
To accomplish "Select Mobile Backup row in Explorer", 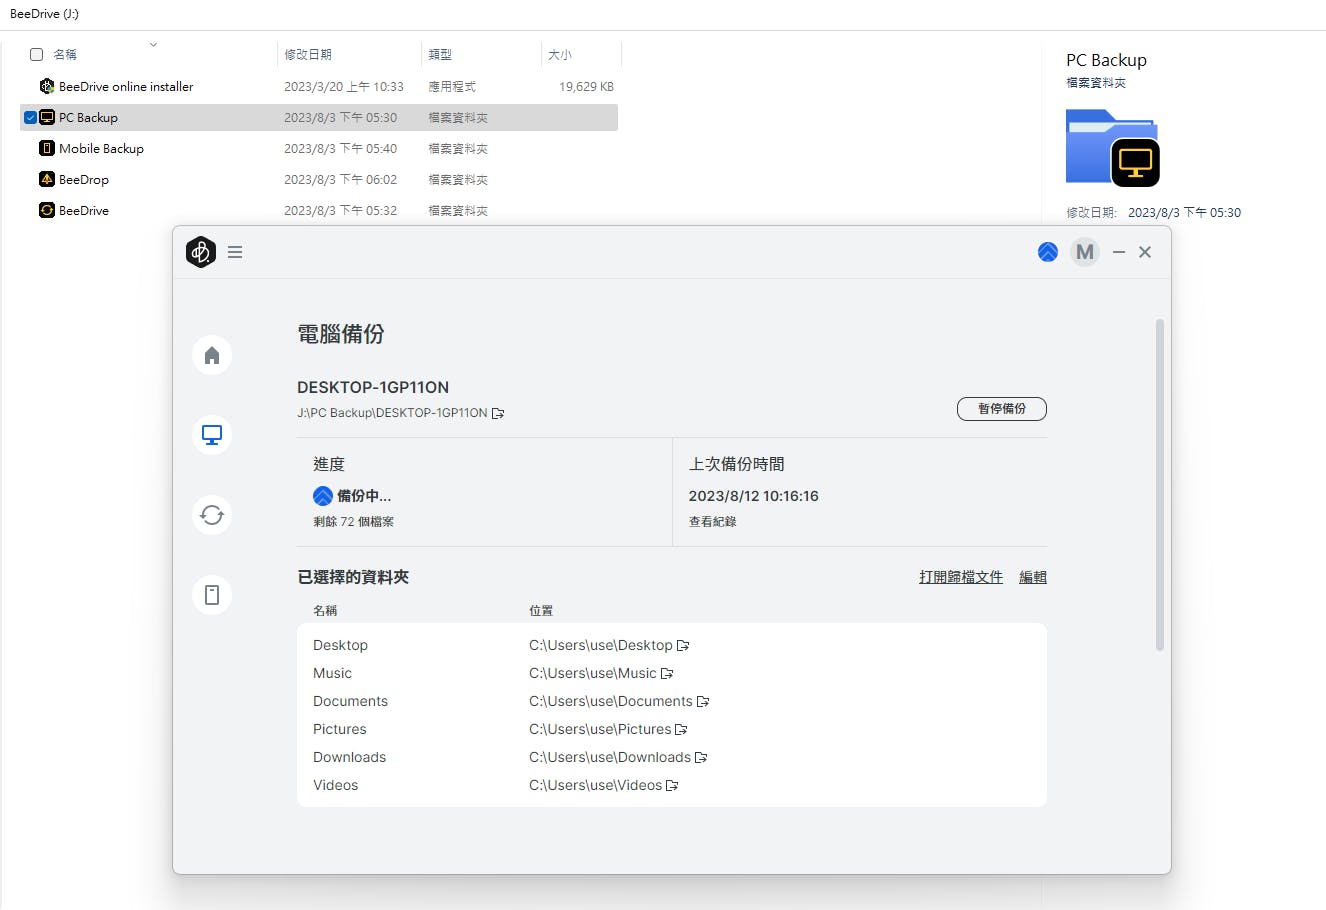I will pyautogui.click(x=319, y=148).
